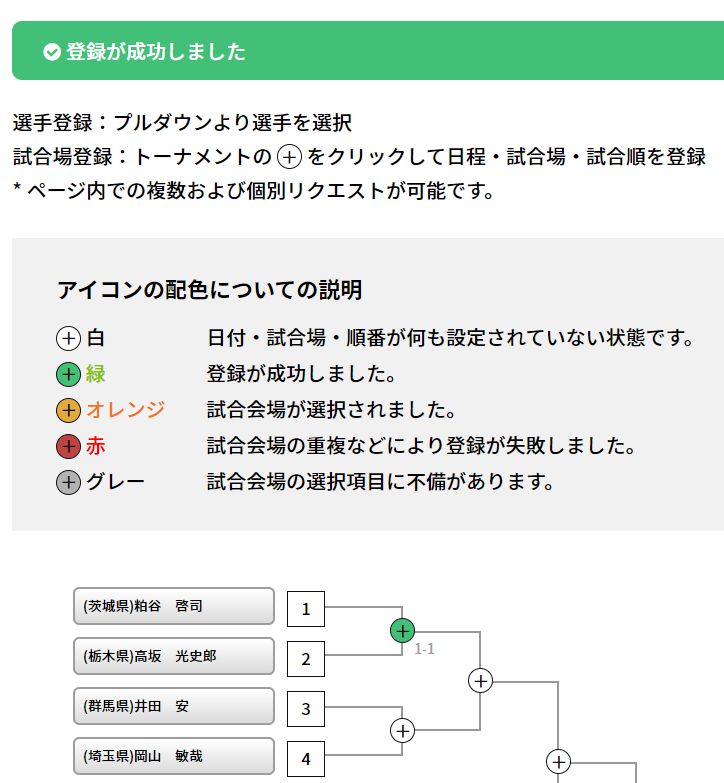Click the seed number 3 box
The width and height of the screenshot is (724, 783).
[306, 709]
